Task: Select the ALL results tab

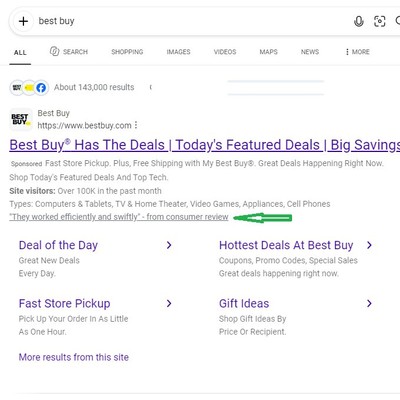Action: (20, 52)
